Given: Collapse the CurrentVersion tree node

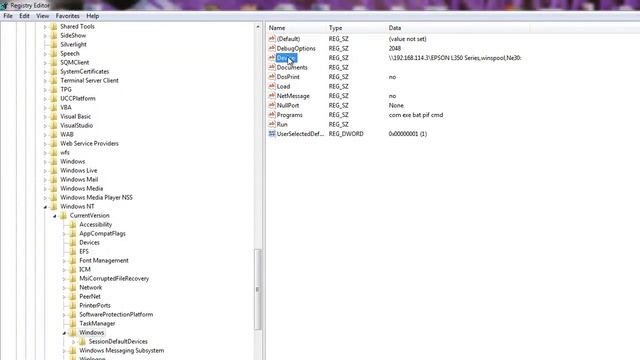Looking at the screenshot, I should pyautogui.click(x=55, y=216).
